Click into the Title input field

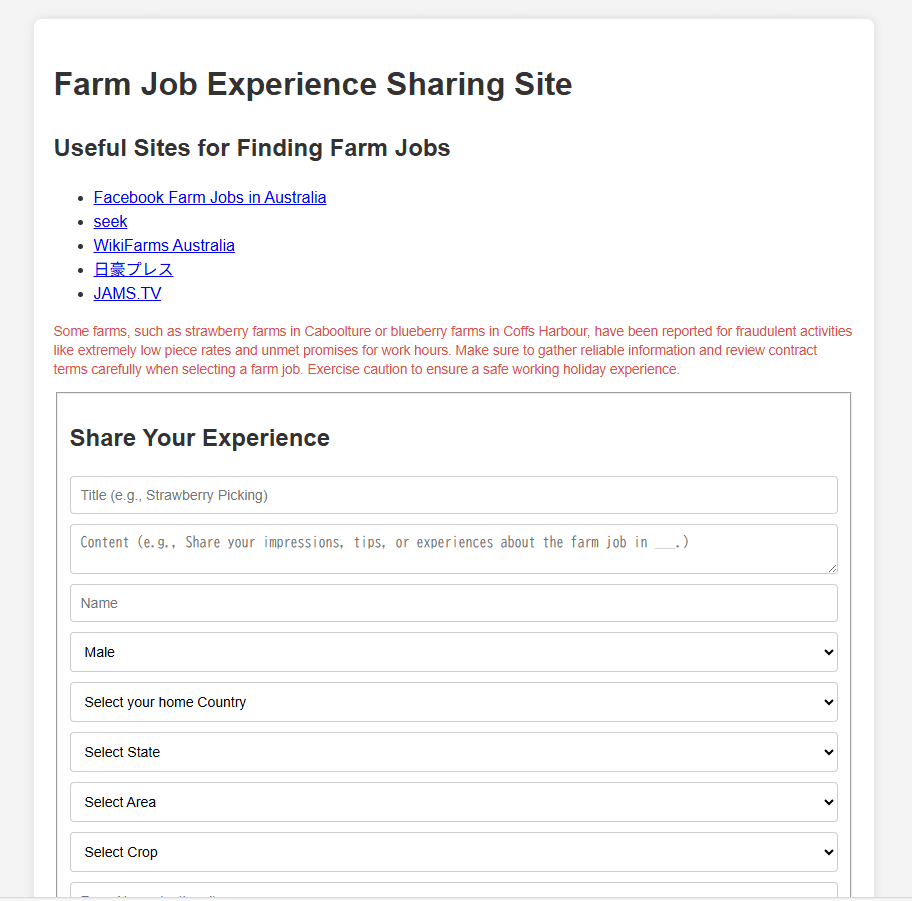pos(453,495)
